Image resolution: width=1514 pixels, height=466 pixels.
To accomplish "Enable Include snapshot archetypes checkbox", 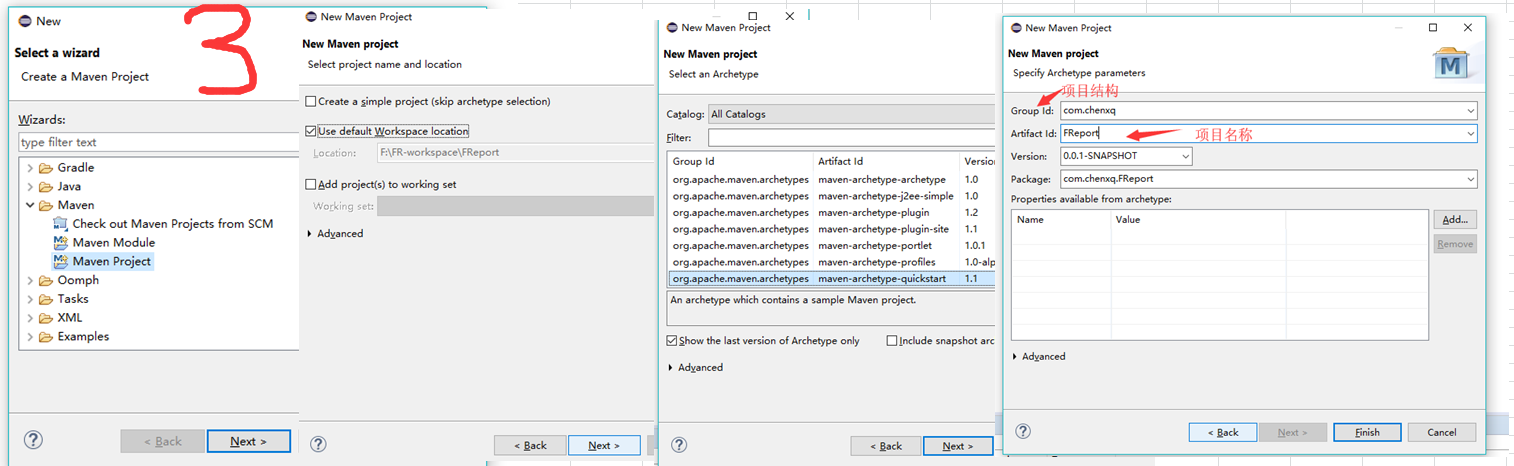I will tap(892, 341).
